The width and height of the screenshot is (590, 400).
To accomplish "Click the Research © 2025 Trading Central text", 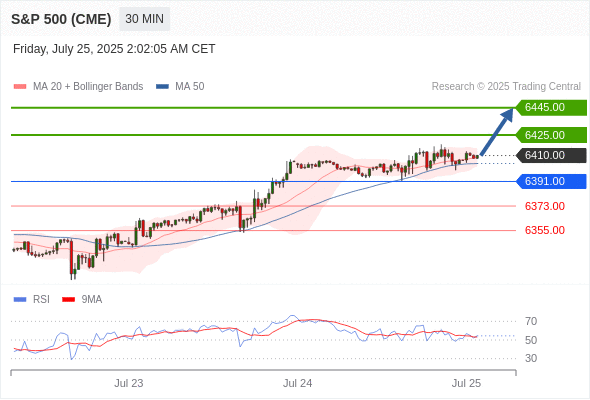I will (x=506, y=87).
